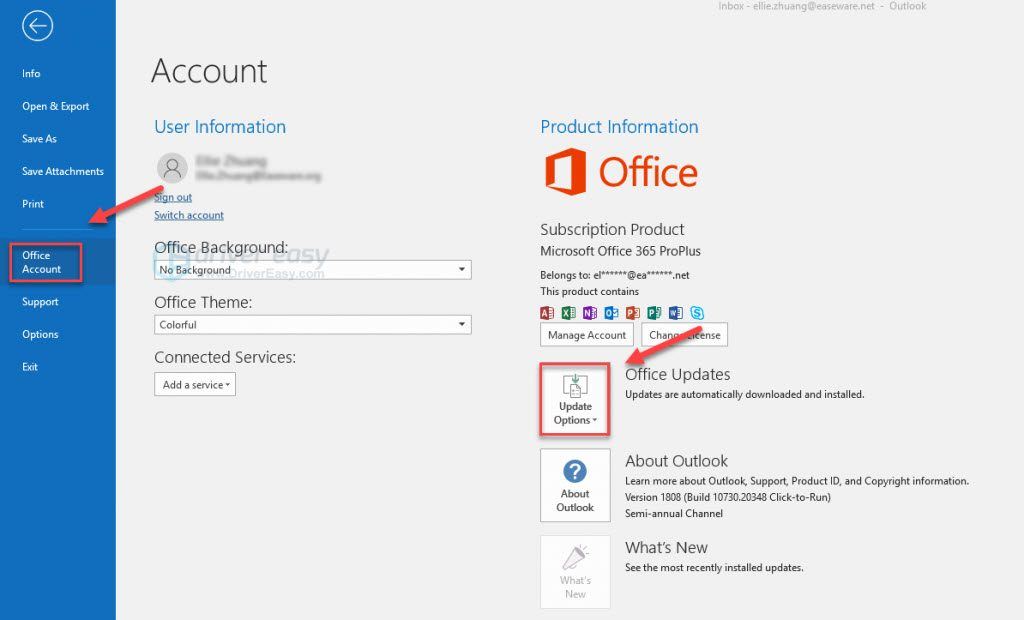This screenshot has width=1024, height=620.
Task: Go to Options in the sidebar
Action: [40, 334]
